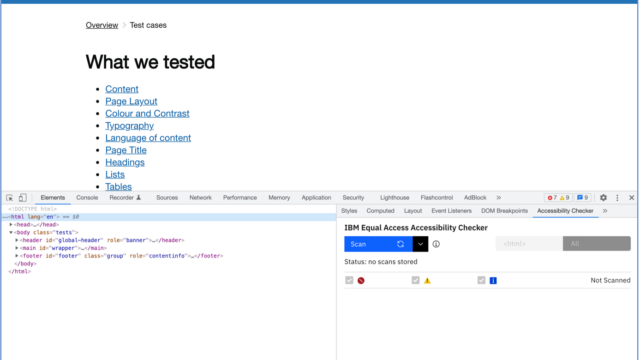Click the grey All button
Viewport: 640px width, 360px height.
point(597,244)
